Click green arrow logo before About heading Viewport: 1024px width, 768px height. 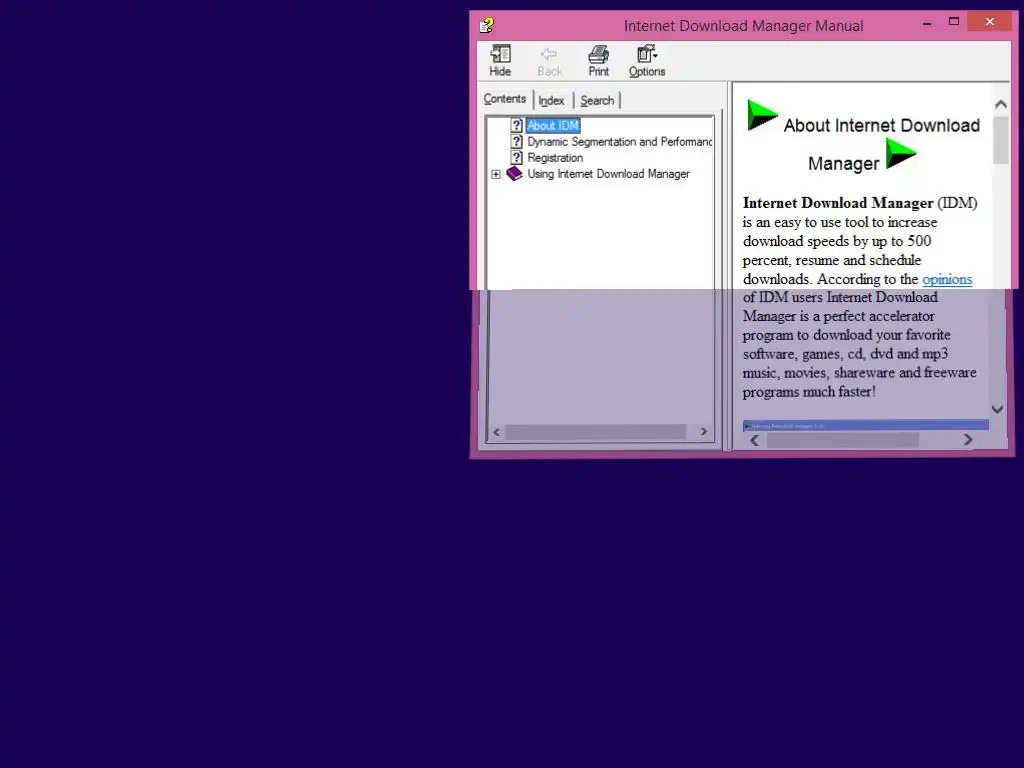pos(761,115)
